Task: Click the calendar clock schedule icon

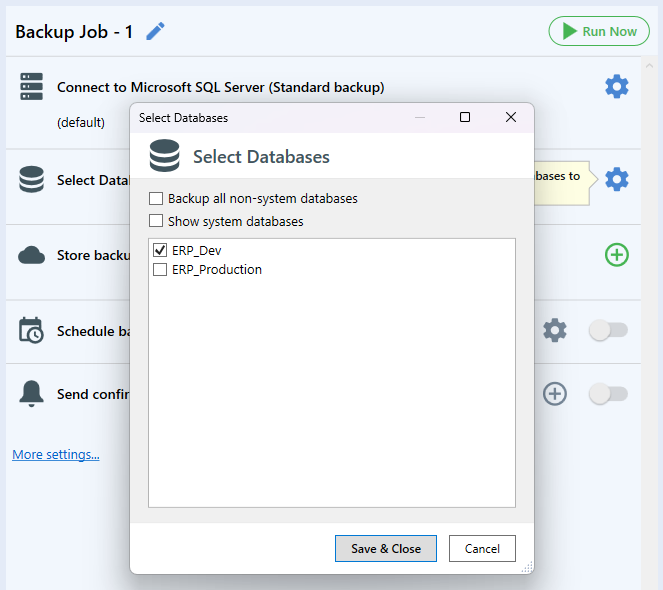Action: [x=31, y=330]
